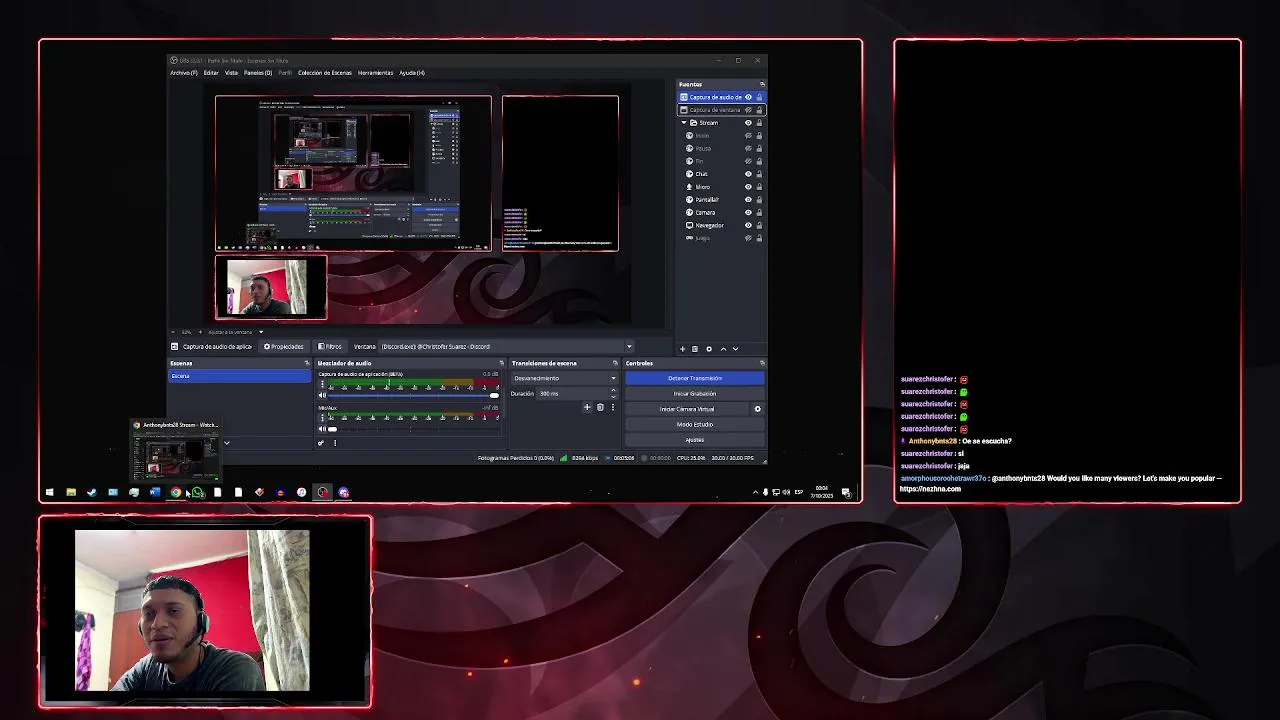Open options for application audio channel

point(322,383)
